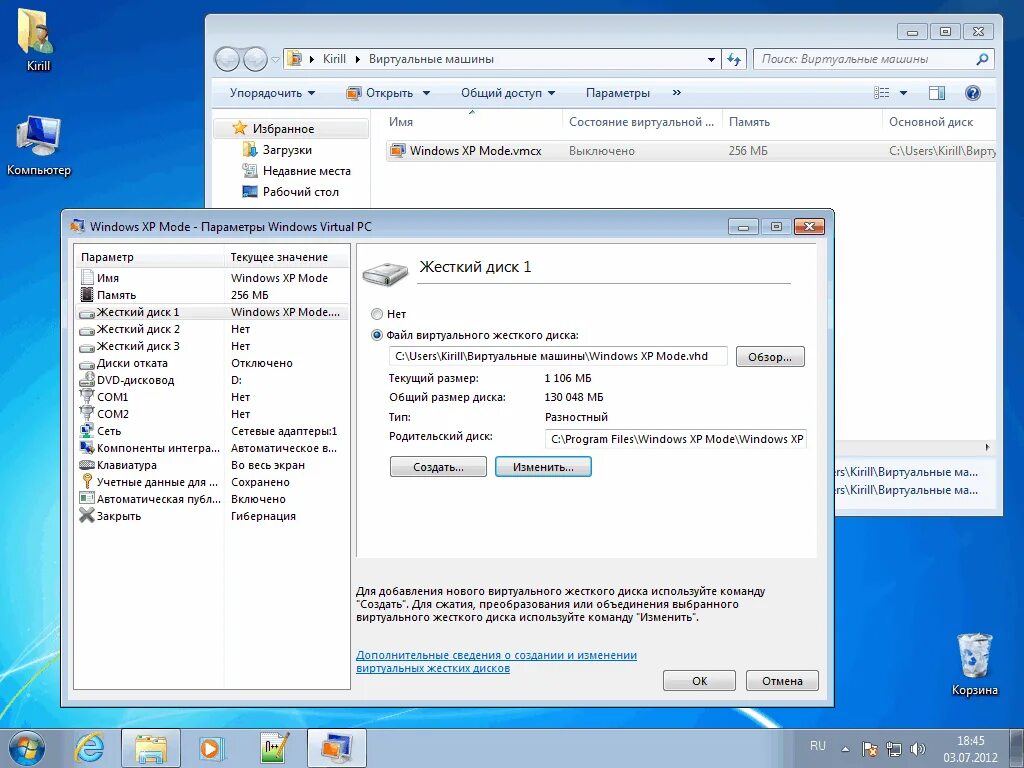Click the COM2 port icon
The image size is (1024, 768).
point(87,413)
